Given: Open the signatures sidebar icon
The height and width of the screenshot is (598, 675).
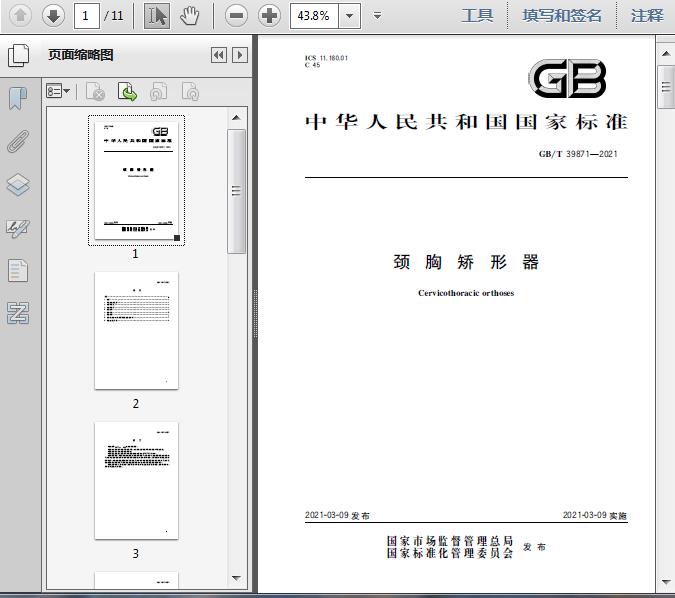Looking at the screenshot, I should [x=18, y=228].
